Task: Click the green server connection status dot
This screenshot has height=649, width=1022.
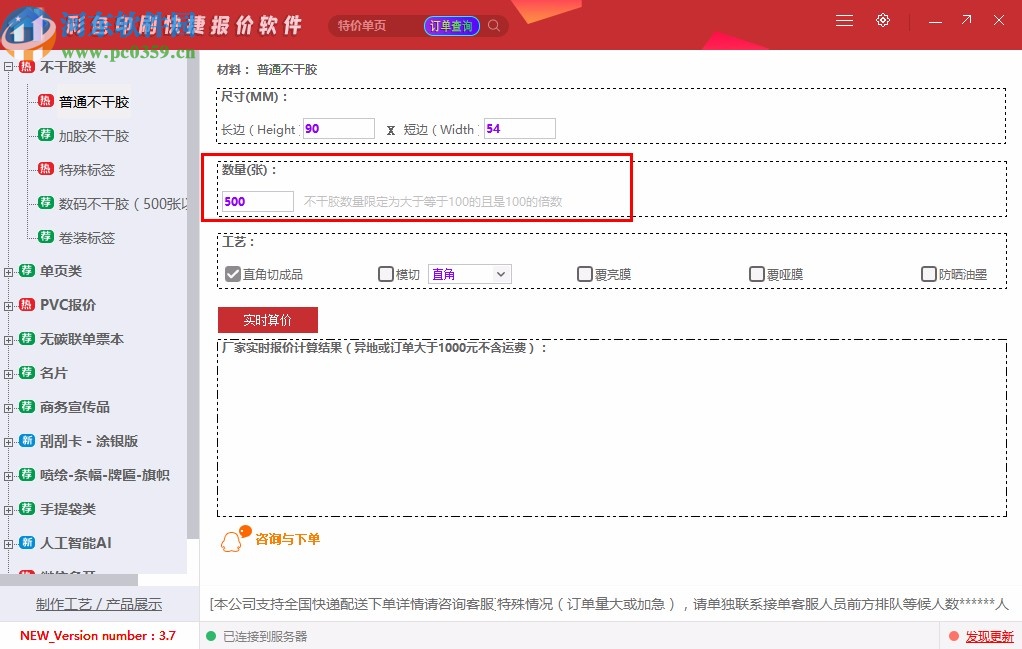Action: (x=210, y=636)
